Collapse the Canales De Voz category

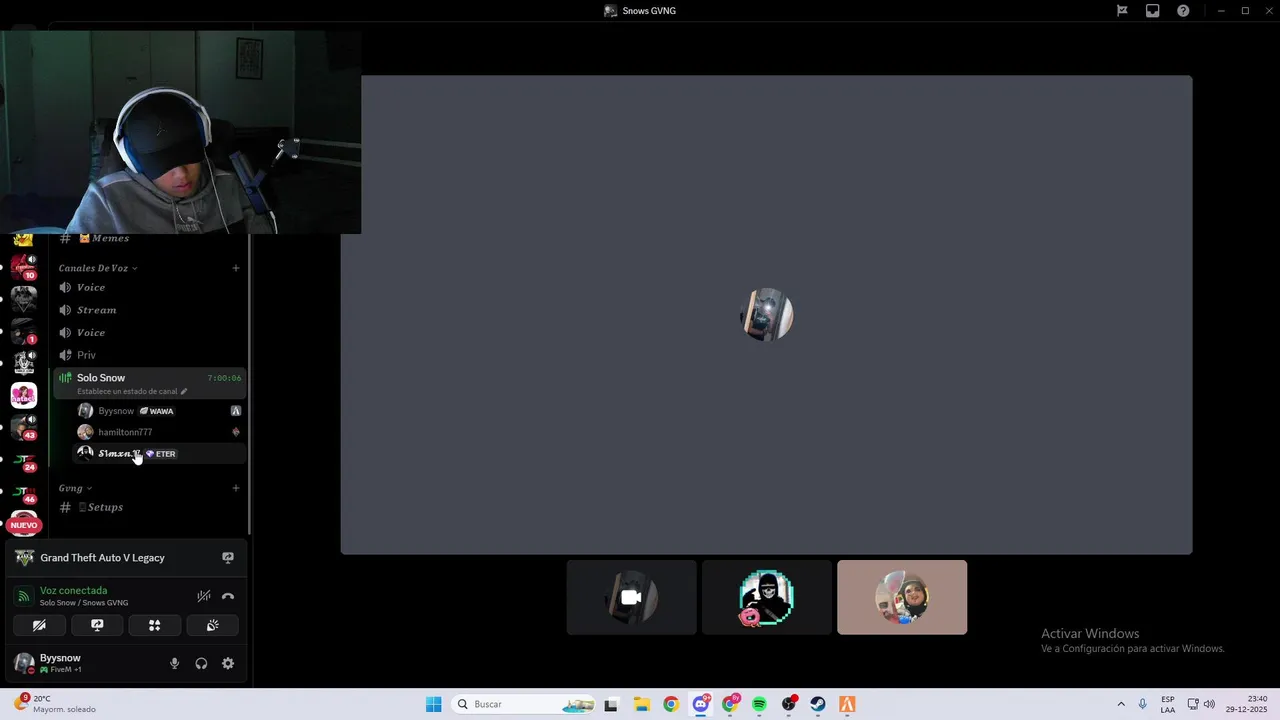click(x=98, y=268)
